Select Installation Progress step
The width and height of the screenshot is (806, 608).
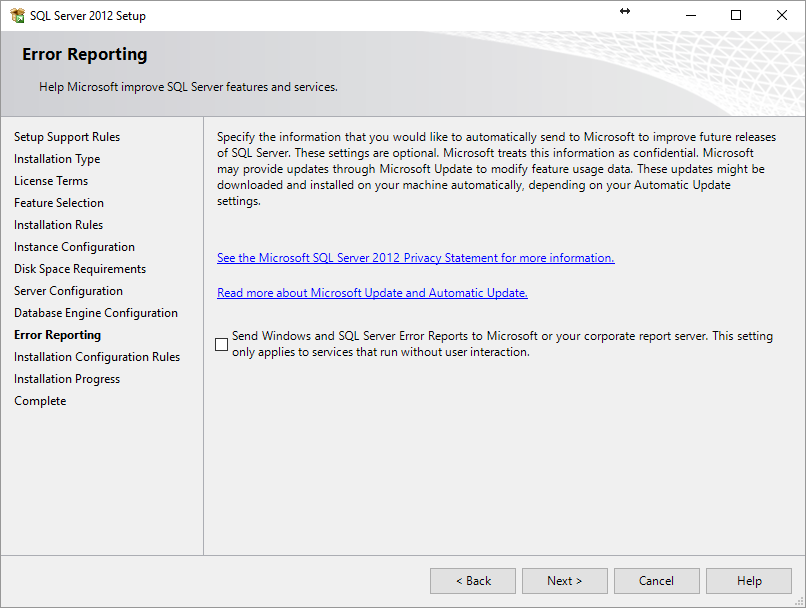tap(67, 379)
